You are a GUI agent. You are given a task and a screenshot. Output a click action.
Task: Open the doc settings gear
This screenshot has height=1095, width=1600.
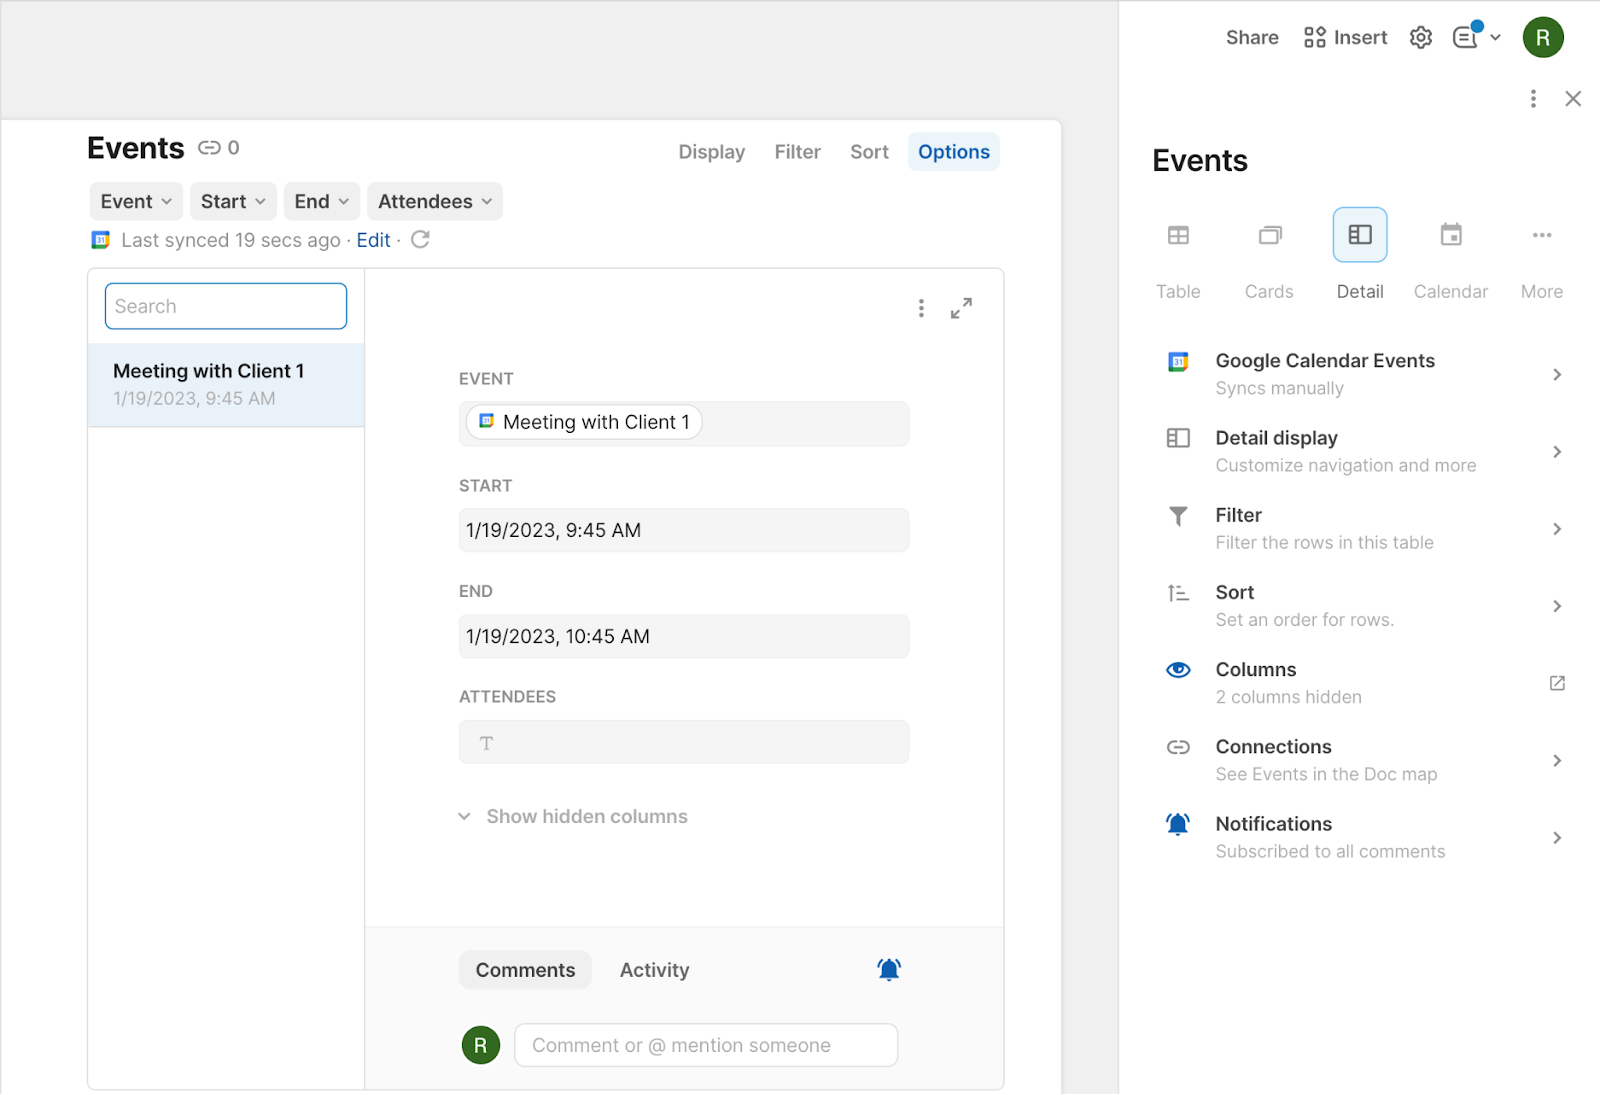click(1420, 38)
